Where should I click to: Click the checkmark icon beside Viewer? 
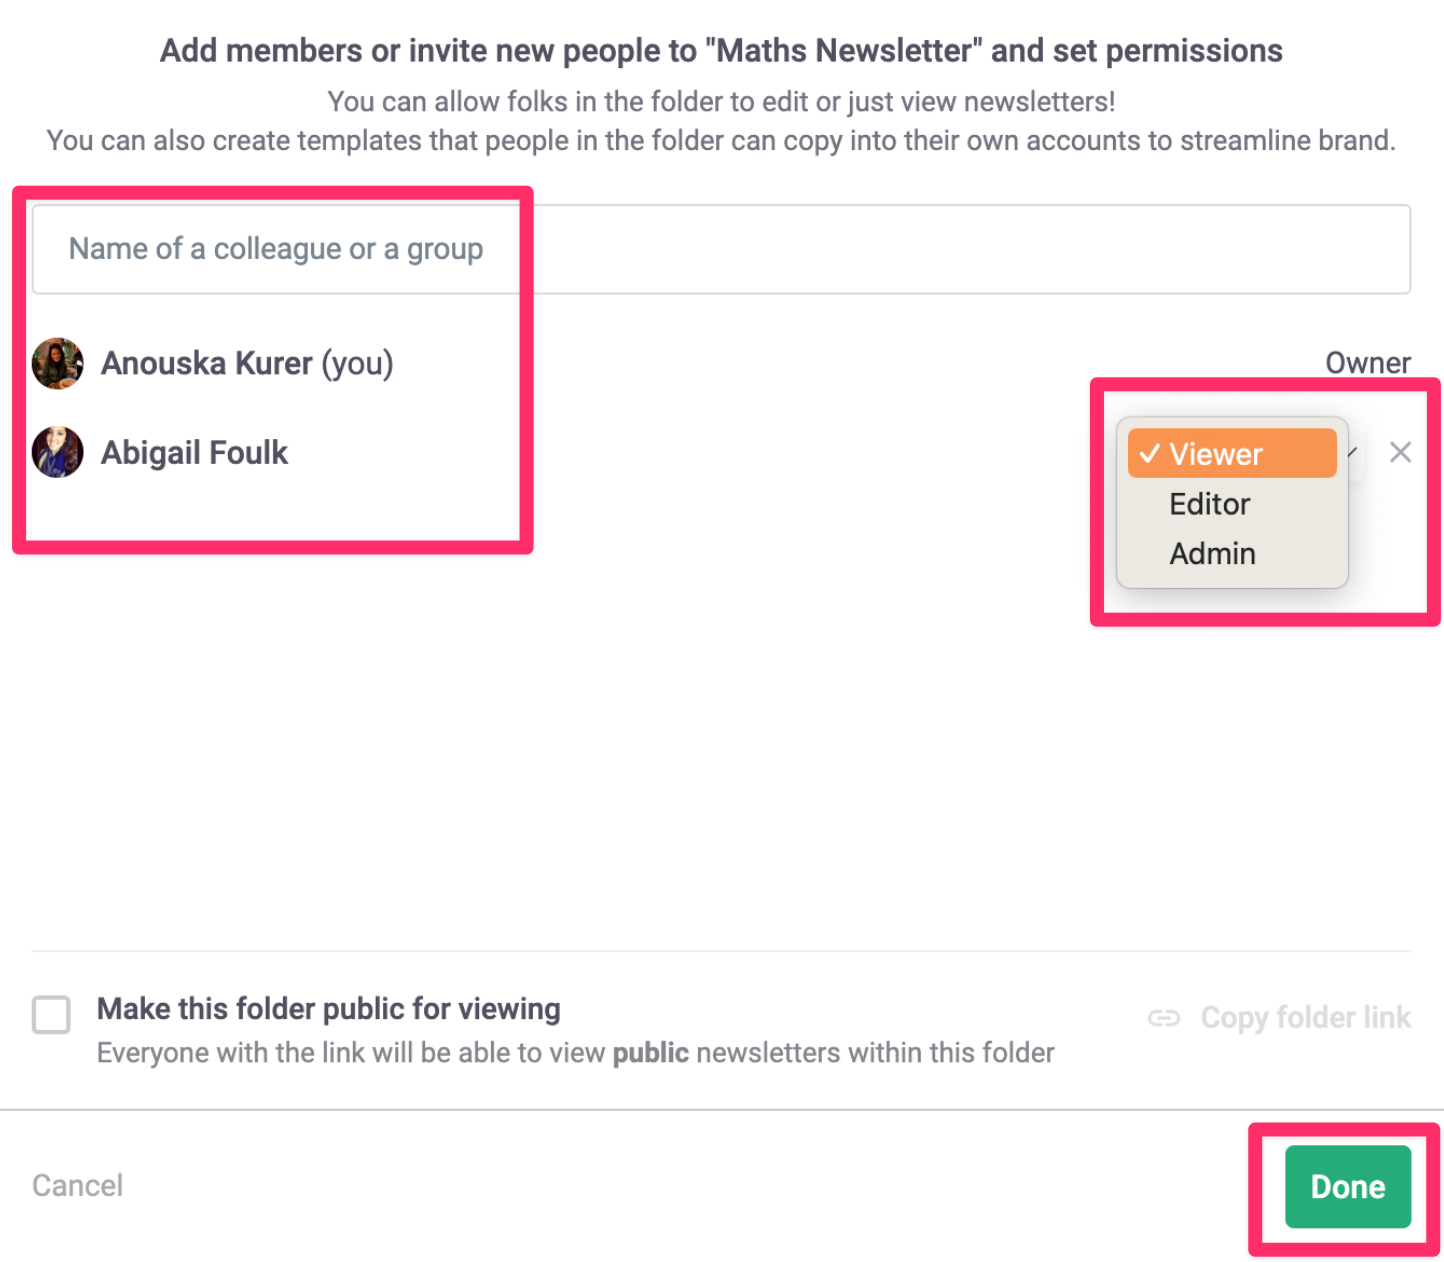click(1150, 454)
